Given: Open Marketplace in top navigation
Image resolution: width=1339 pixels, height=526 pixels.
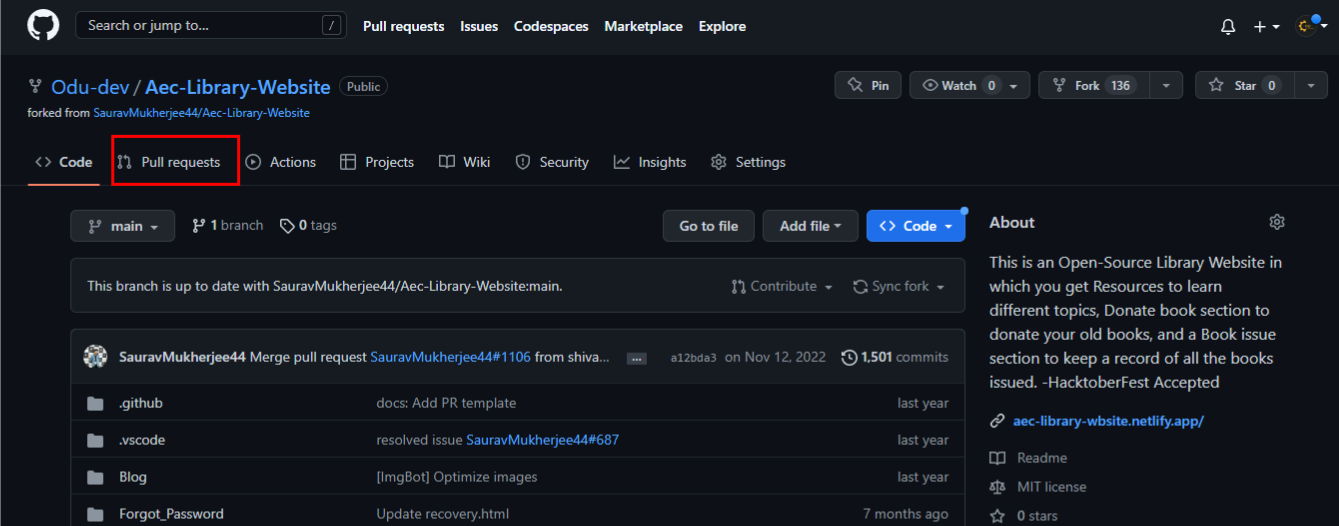Looking at the screenshot, I should (643, 26).
